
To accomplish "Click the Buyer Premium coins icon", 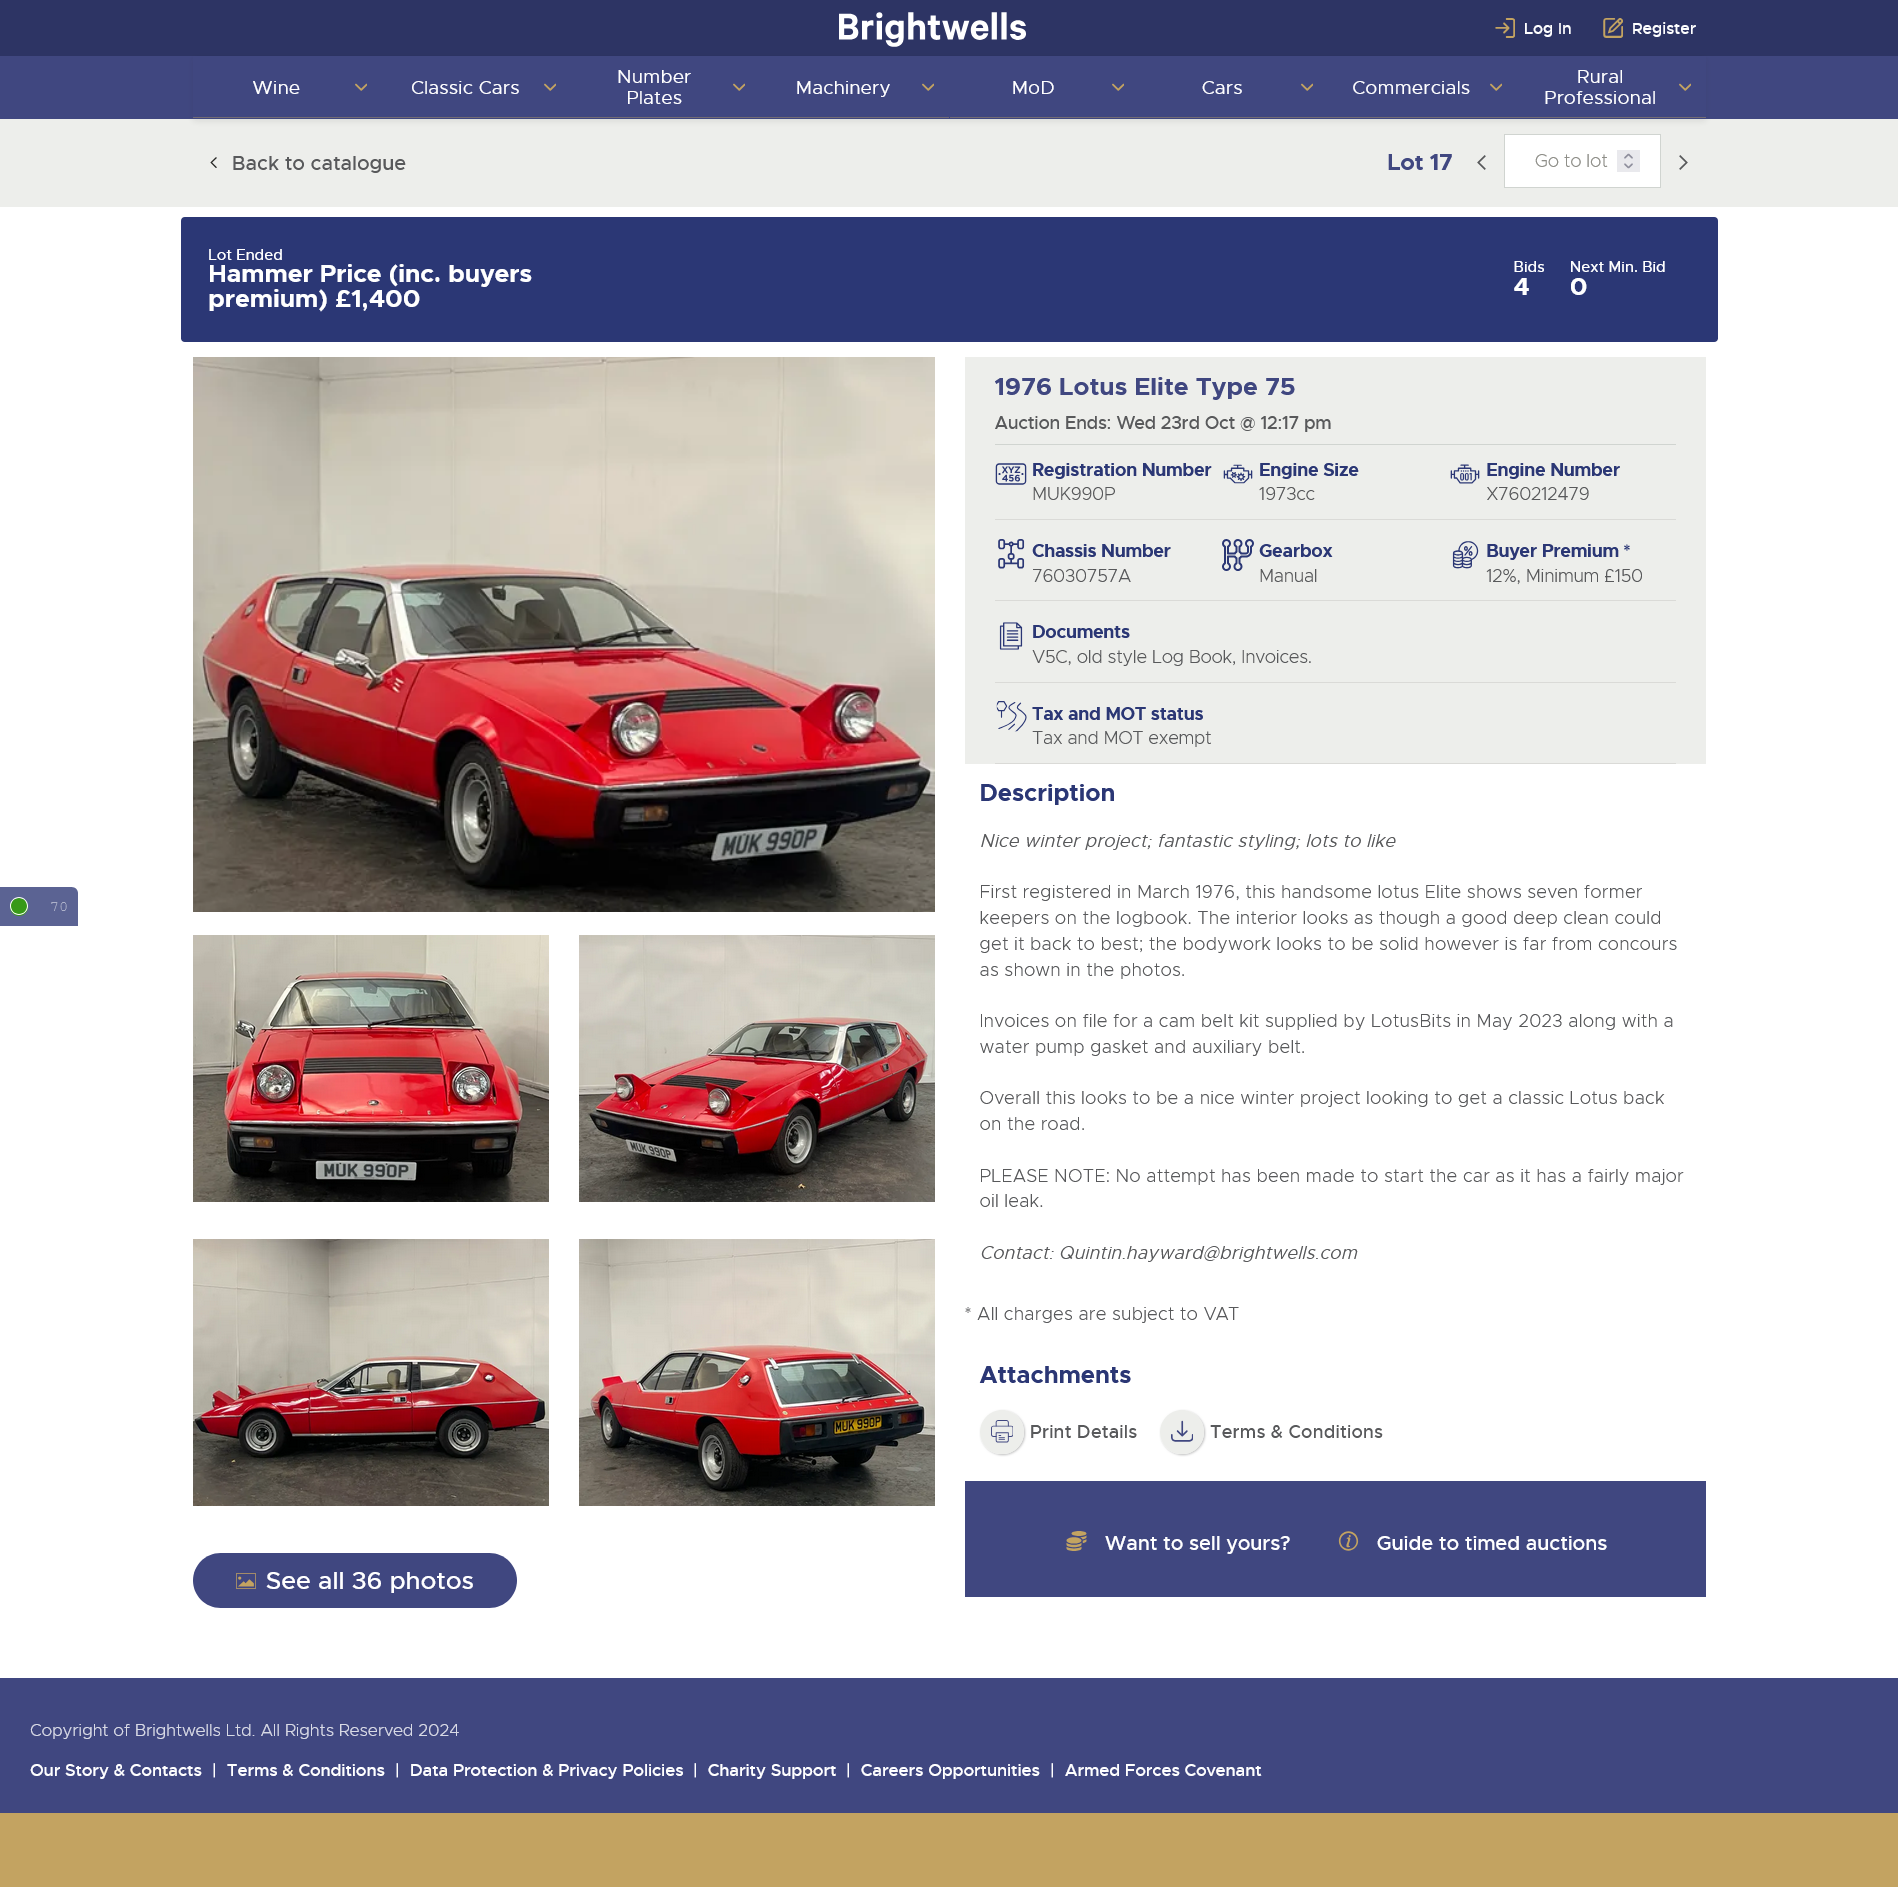I will pyautogui.click(x=1464, y=554).
